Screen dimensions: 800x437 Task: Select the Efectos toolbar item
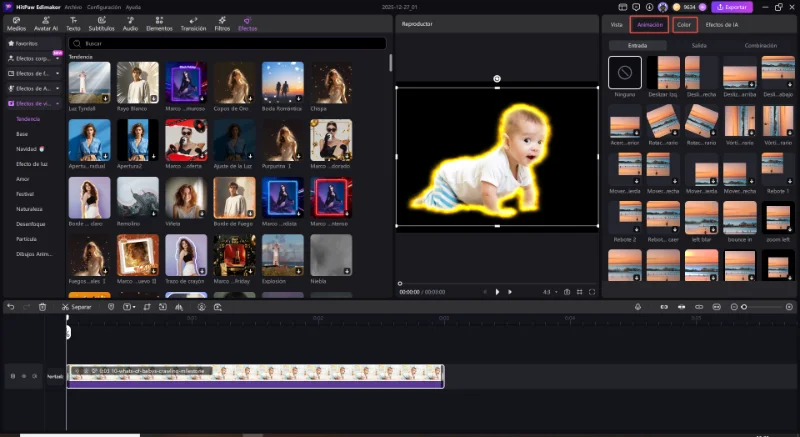(247, 24)
